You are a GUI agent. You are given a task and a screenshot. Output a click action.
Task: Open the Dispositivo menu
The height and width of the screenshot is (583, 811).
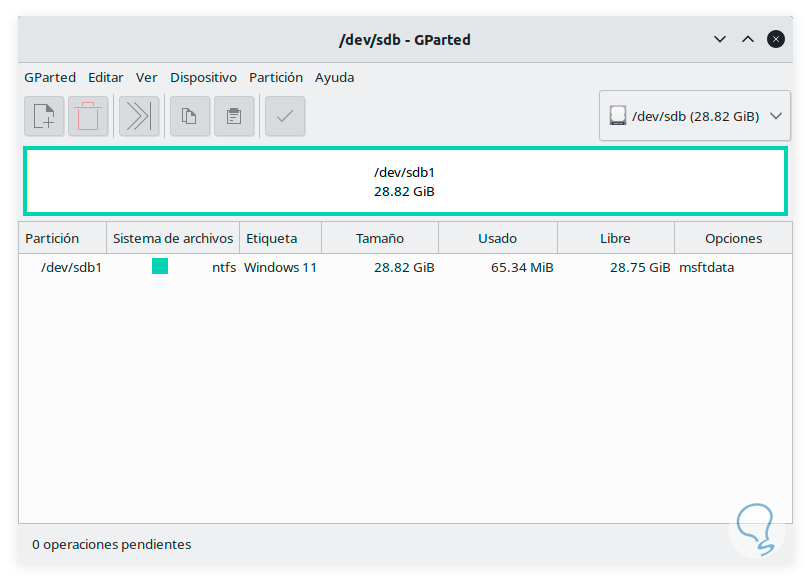coord(203,77)
